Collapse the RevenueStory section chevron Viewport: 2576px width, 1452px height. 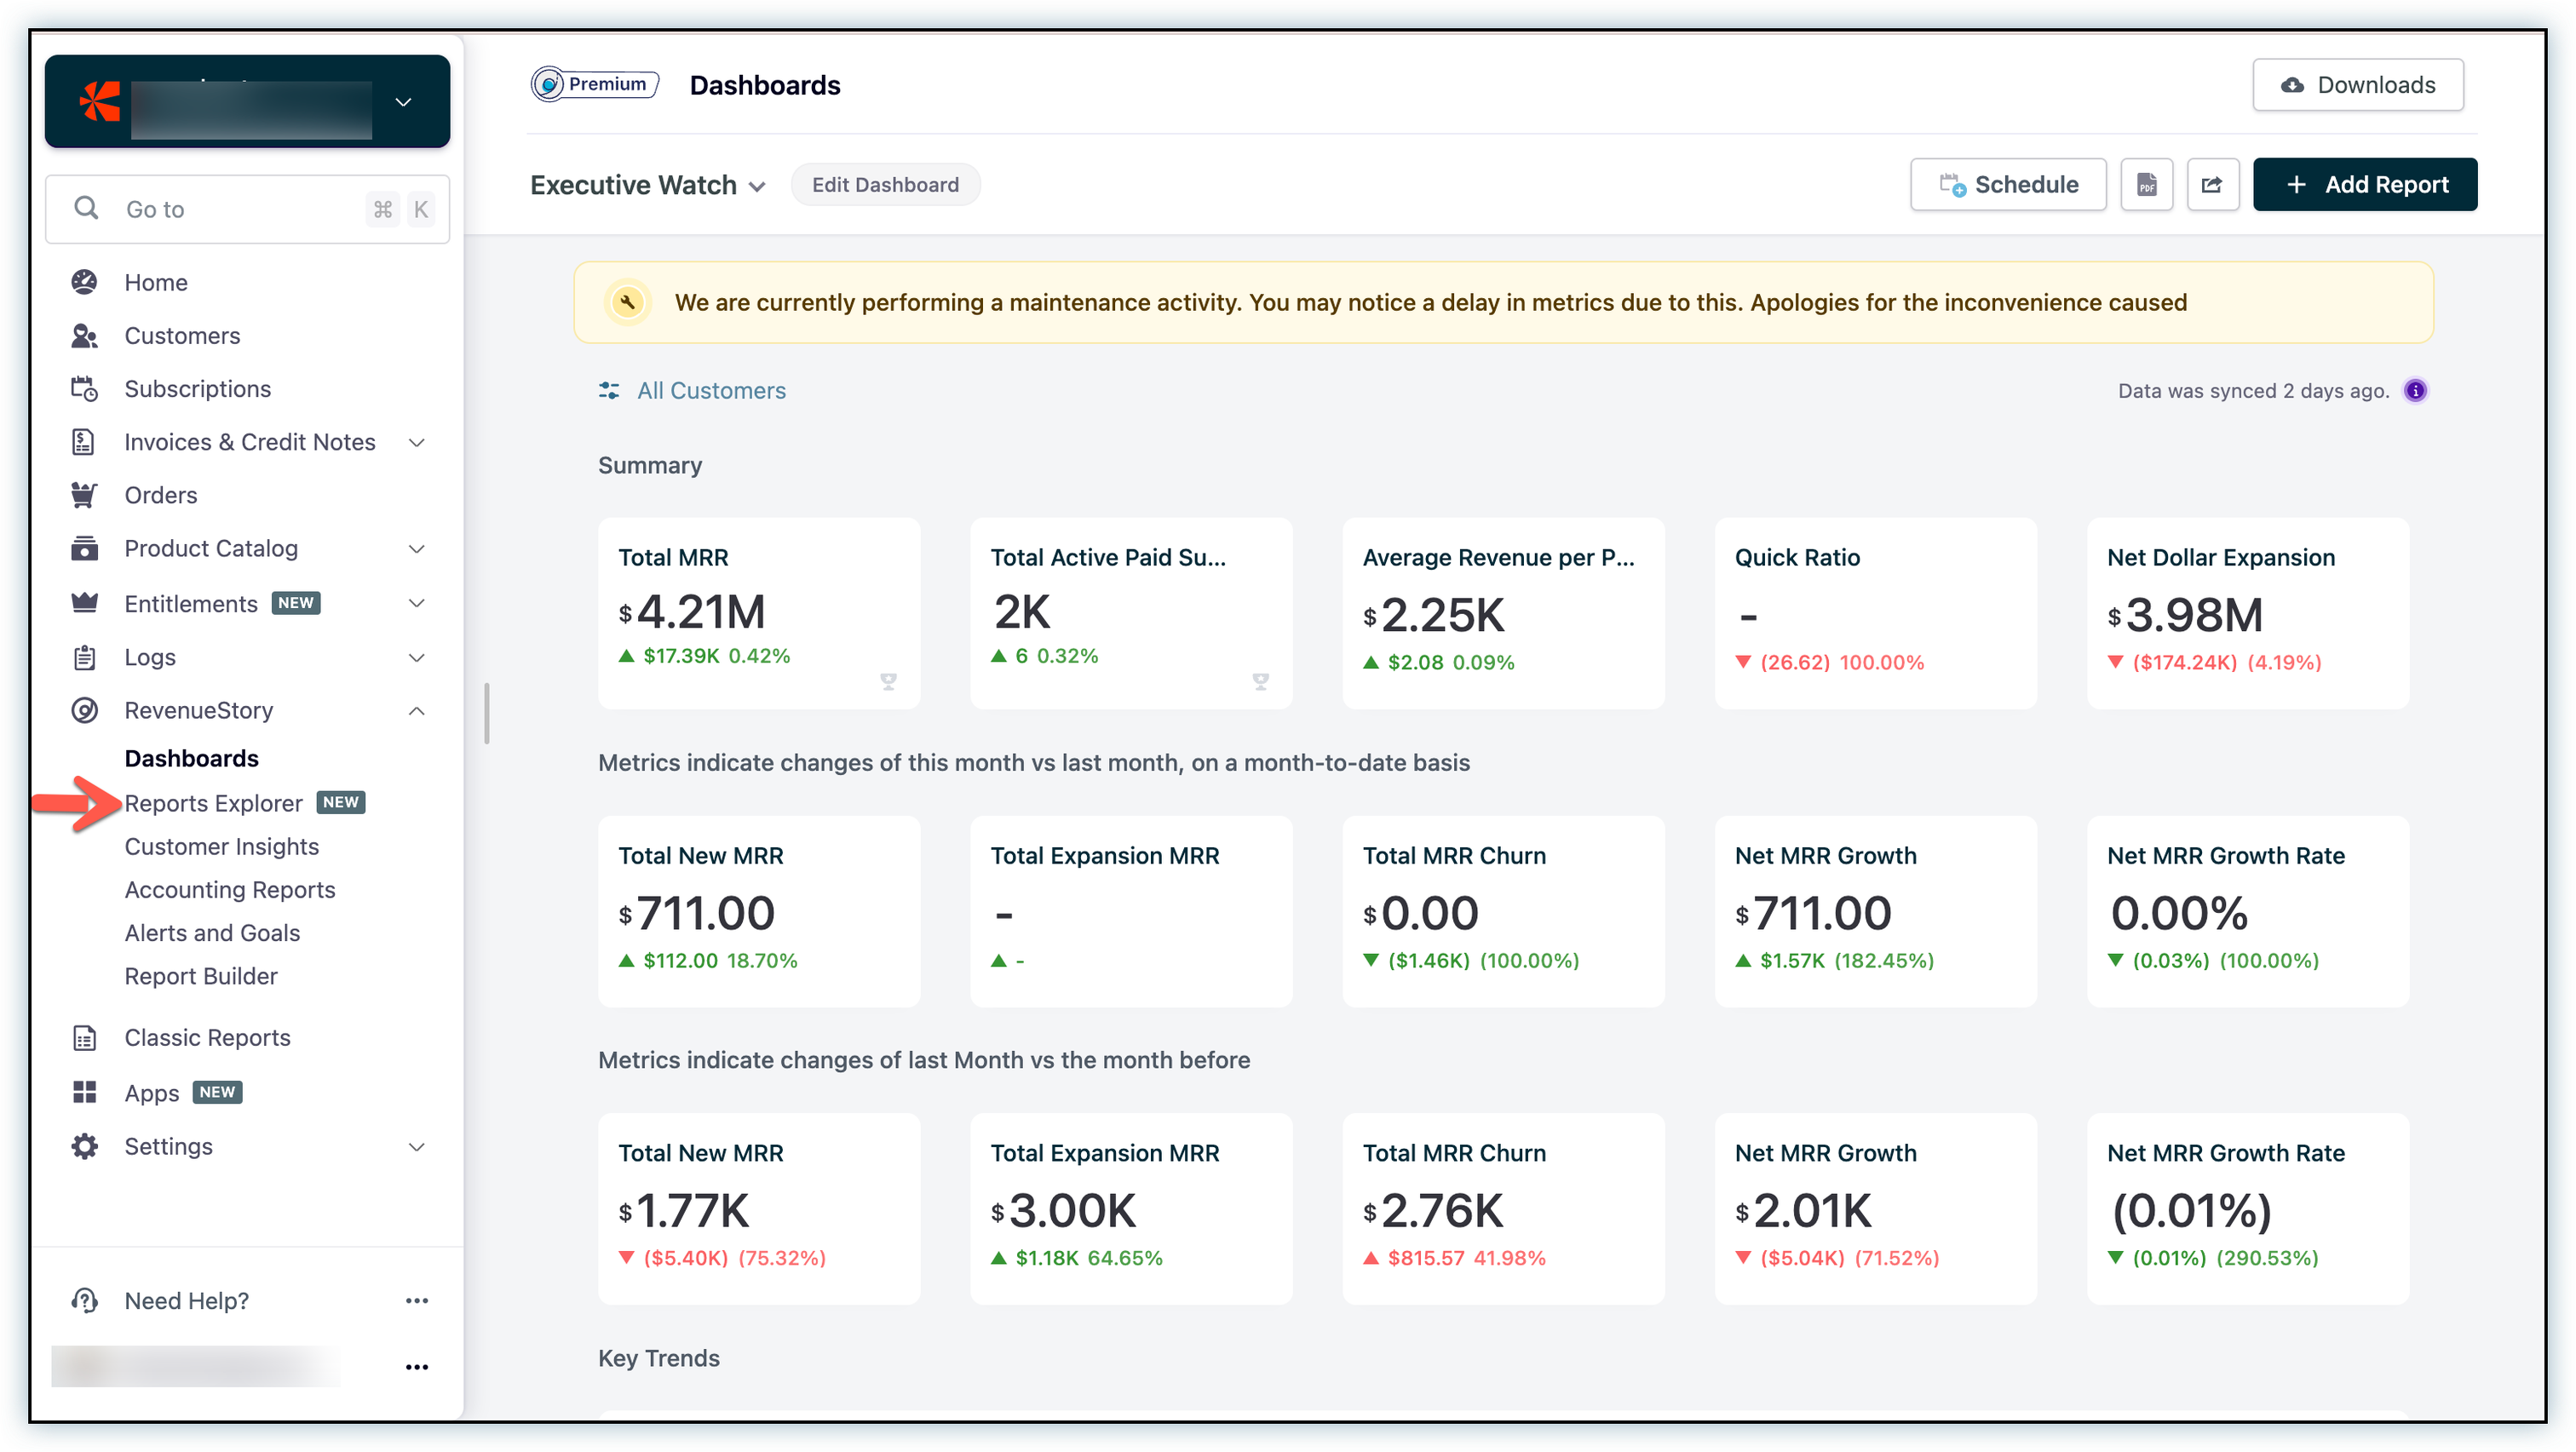coord(417,711)
